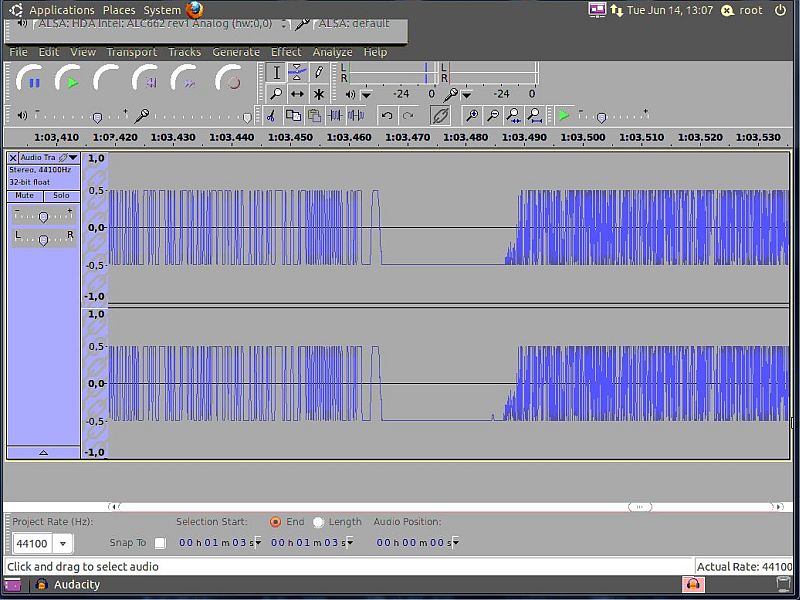Select the Zoom magnifier tool
The width and height of the screenshot is (800, 600).
[x=276, y=94]
